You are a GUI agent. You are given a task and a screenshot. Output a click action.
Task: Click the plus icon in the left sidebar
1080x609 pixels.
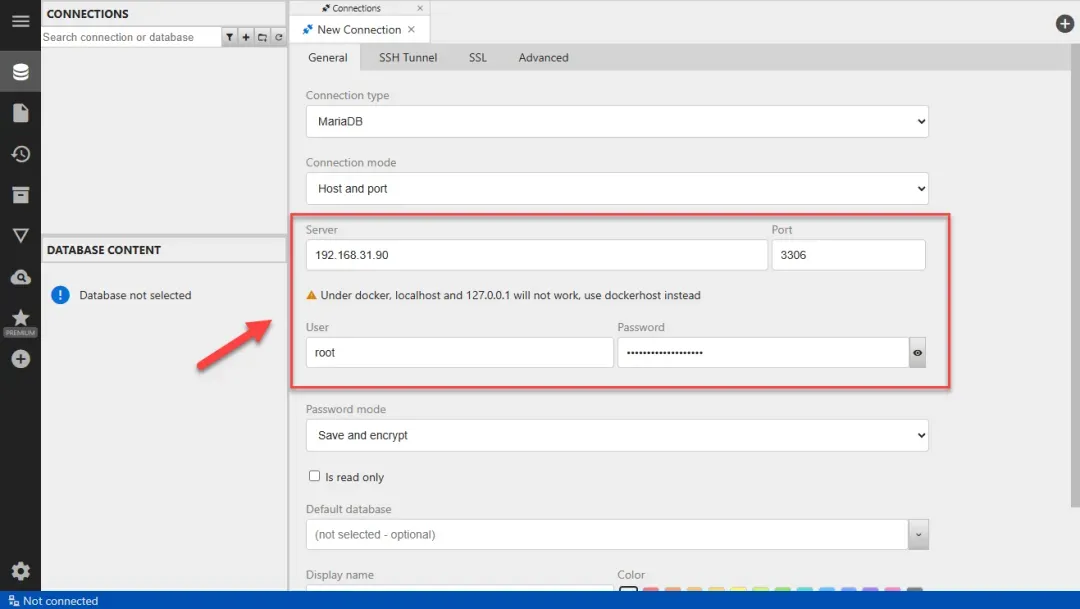point(21,359)
